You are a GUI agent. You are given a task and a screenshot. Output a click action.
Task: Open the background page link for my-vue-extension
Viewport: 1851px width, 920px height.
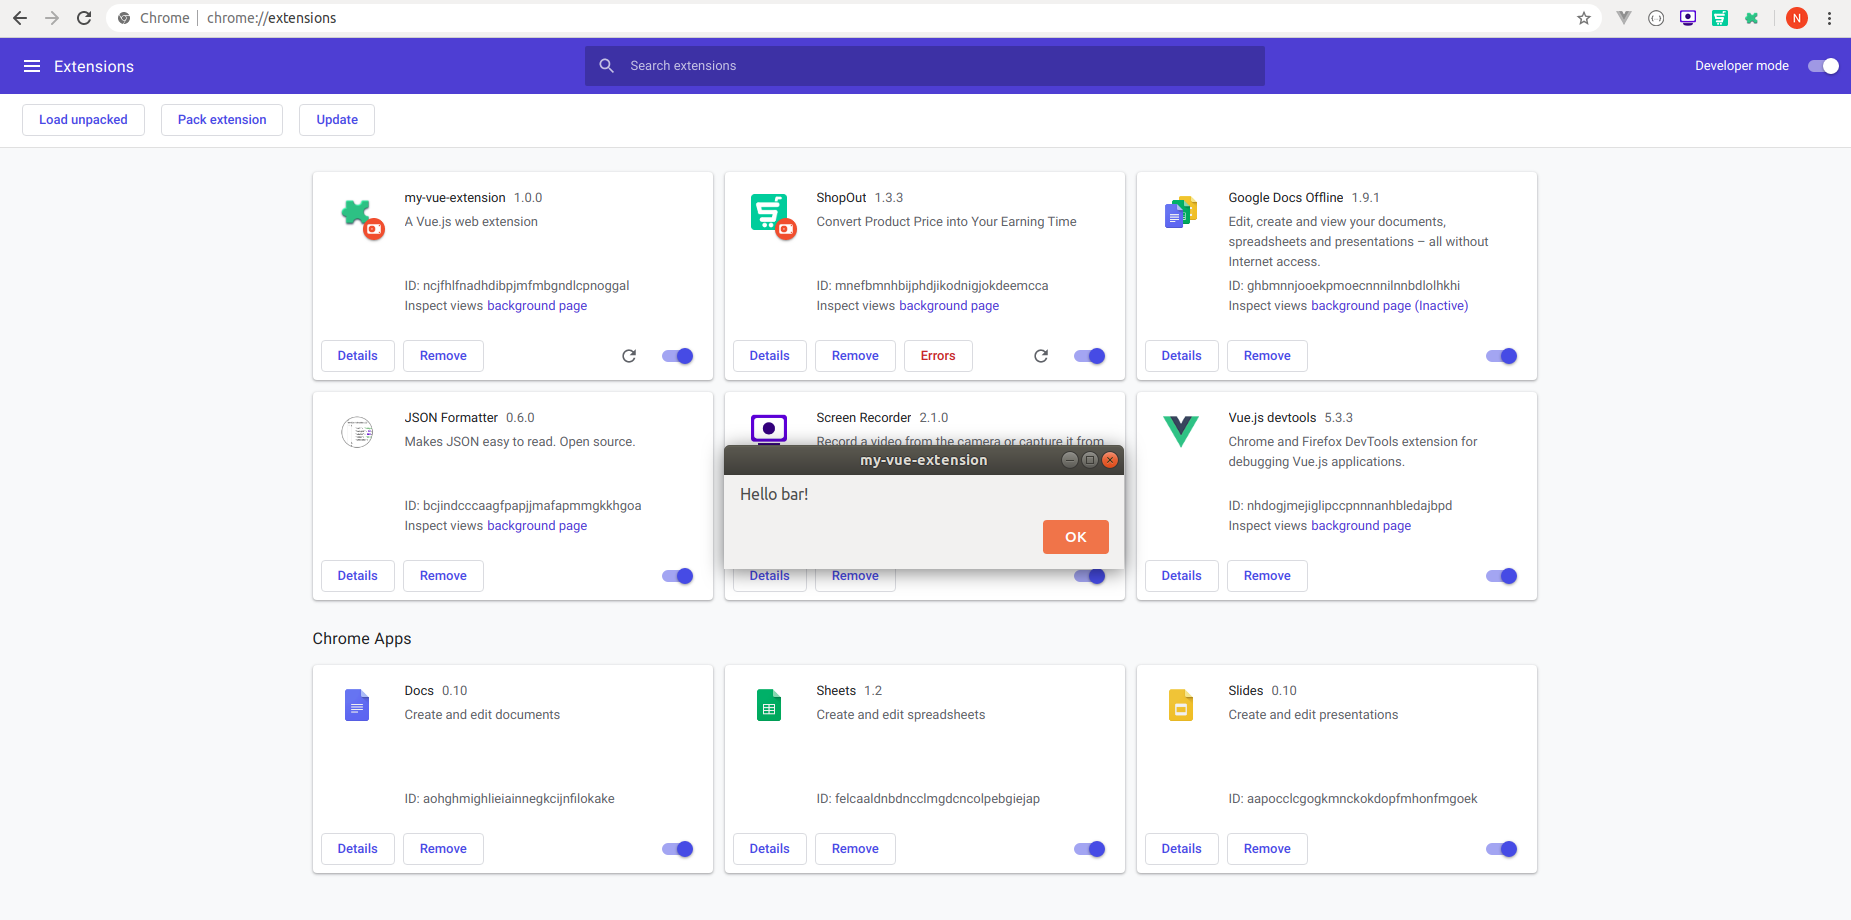click(537, 306)
